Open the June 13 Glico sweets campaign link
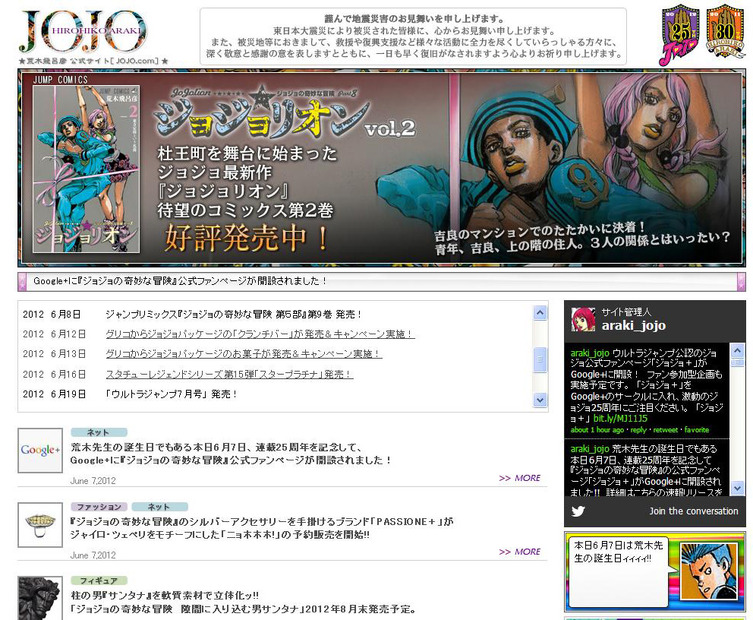This screenshot has height=620, width=753. pyautogui.click(x=243, y=354)
